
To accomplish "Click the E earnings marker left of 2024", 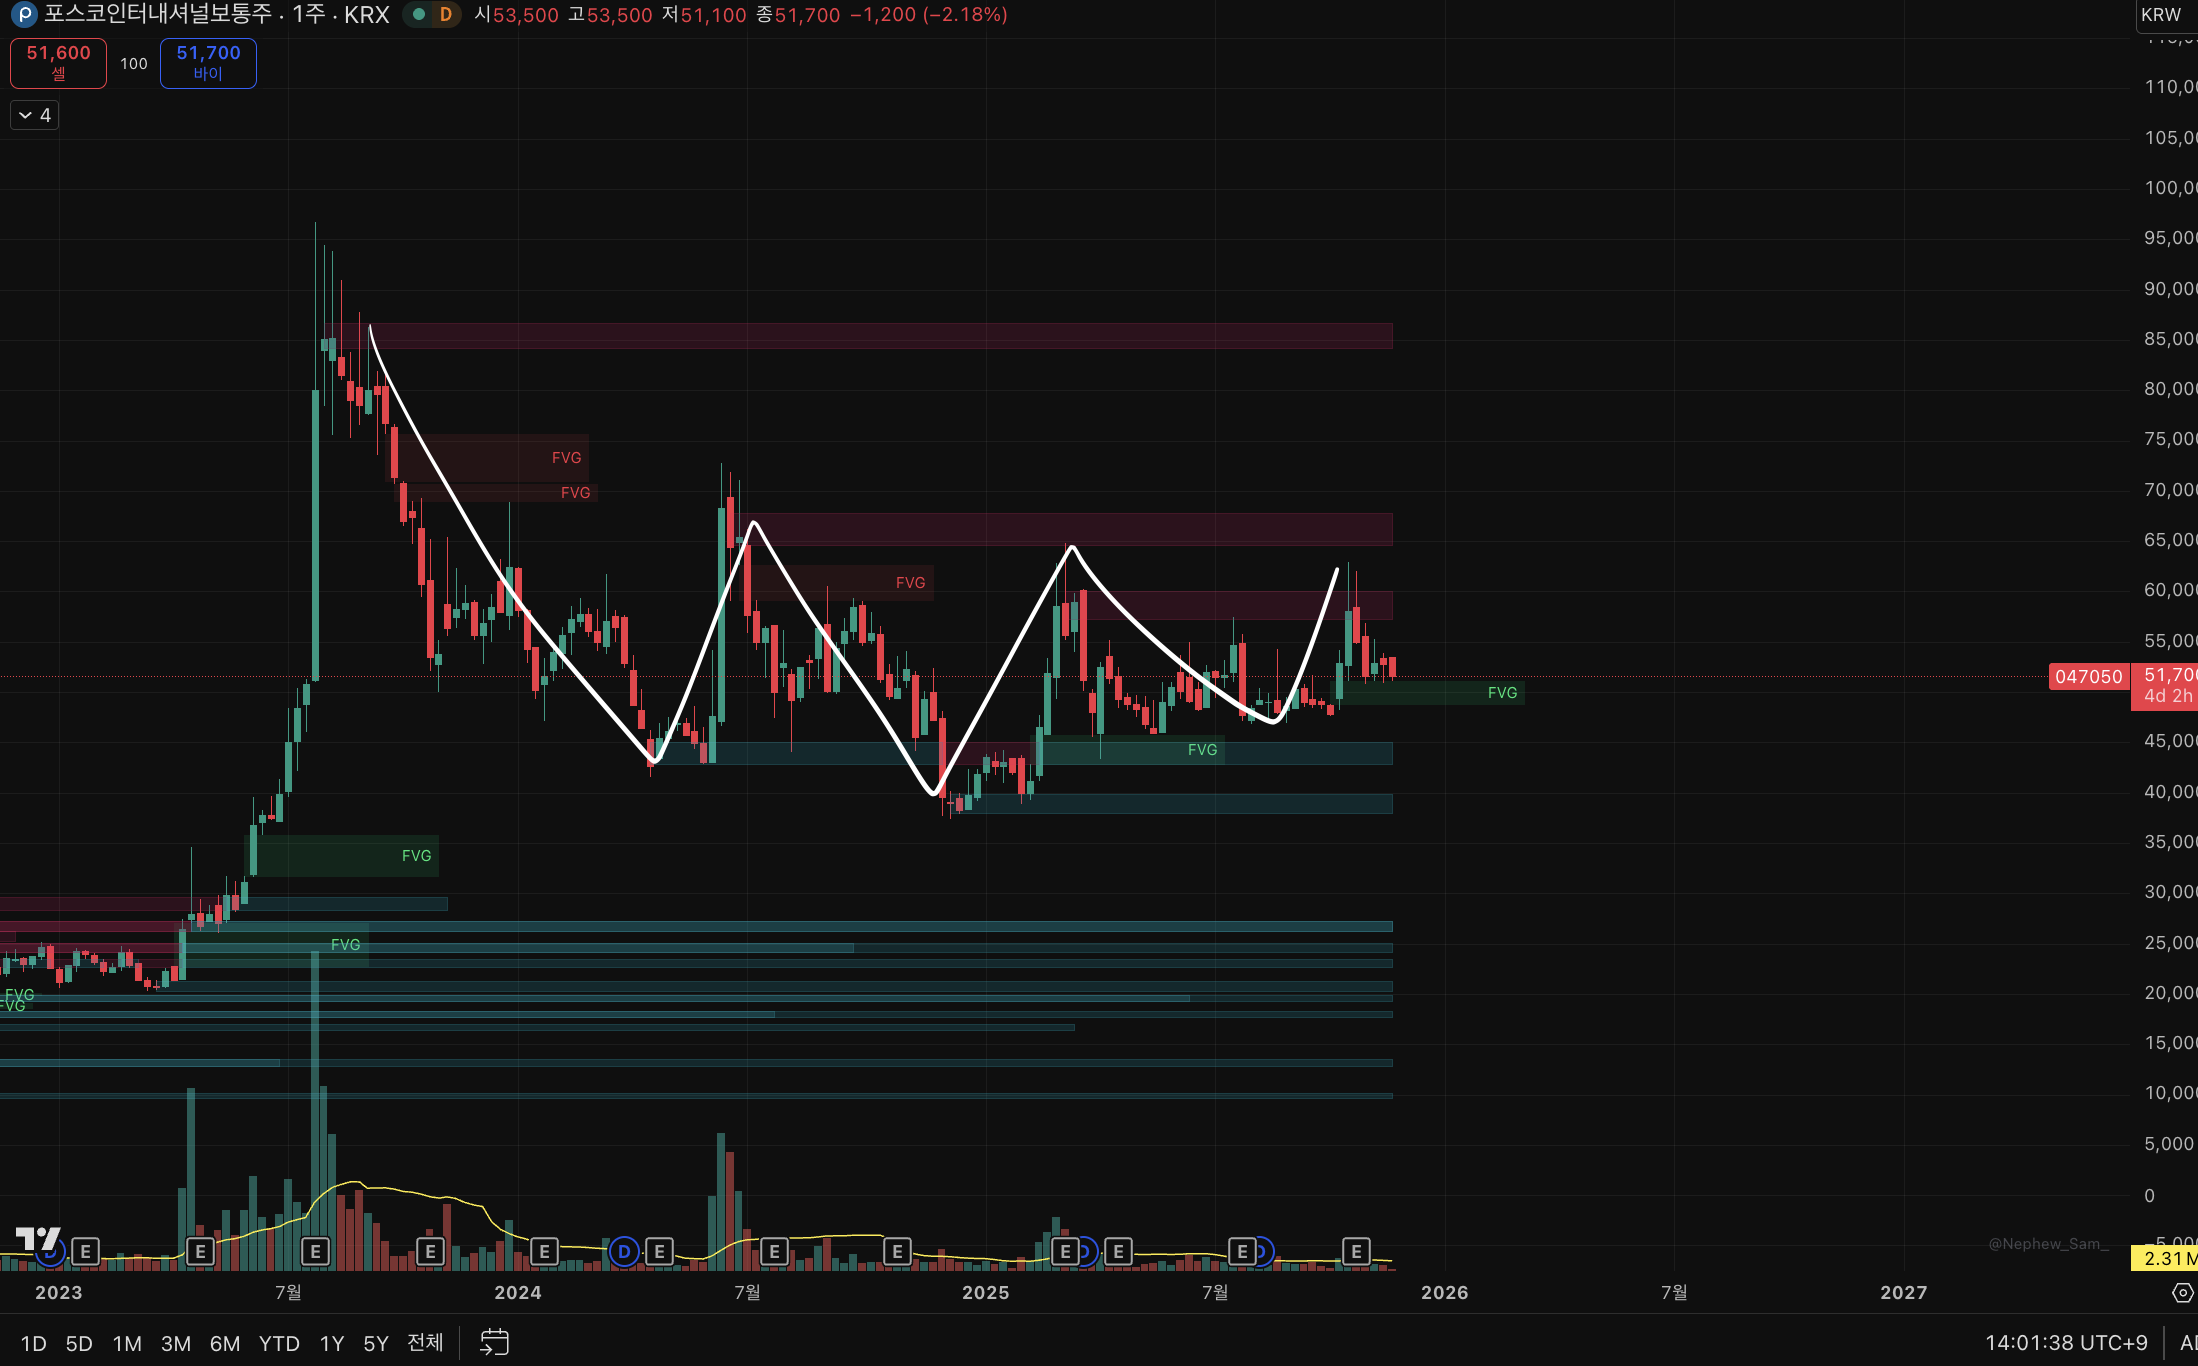I will (x=430, y=1251).
